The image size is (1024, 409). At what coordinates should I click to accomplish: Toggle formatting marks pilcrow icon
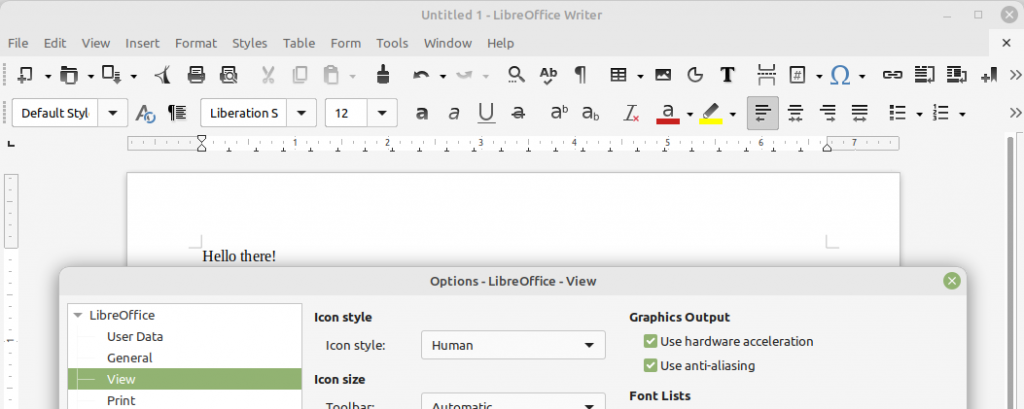click(x=580, y=74)
